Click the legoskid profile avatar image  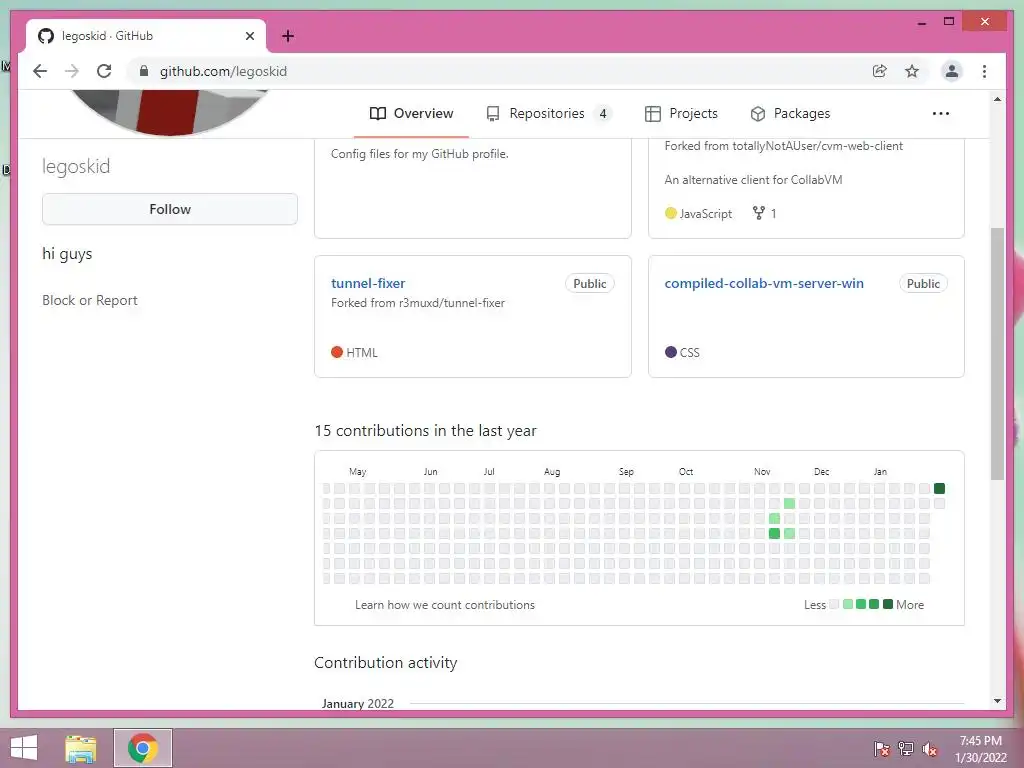168,112
